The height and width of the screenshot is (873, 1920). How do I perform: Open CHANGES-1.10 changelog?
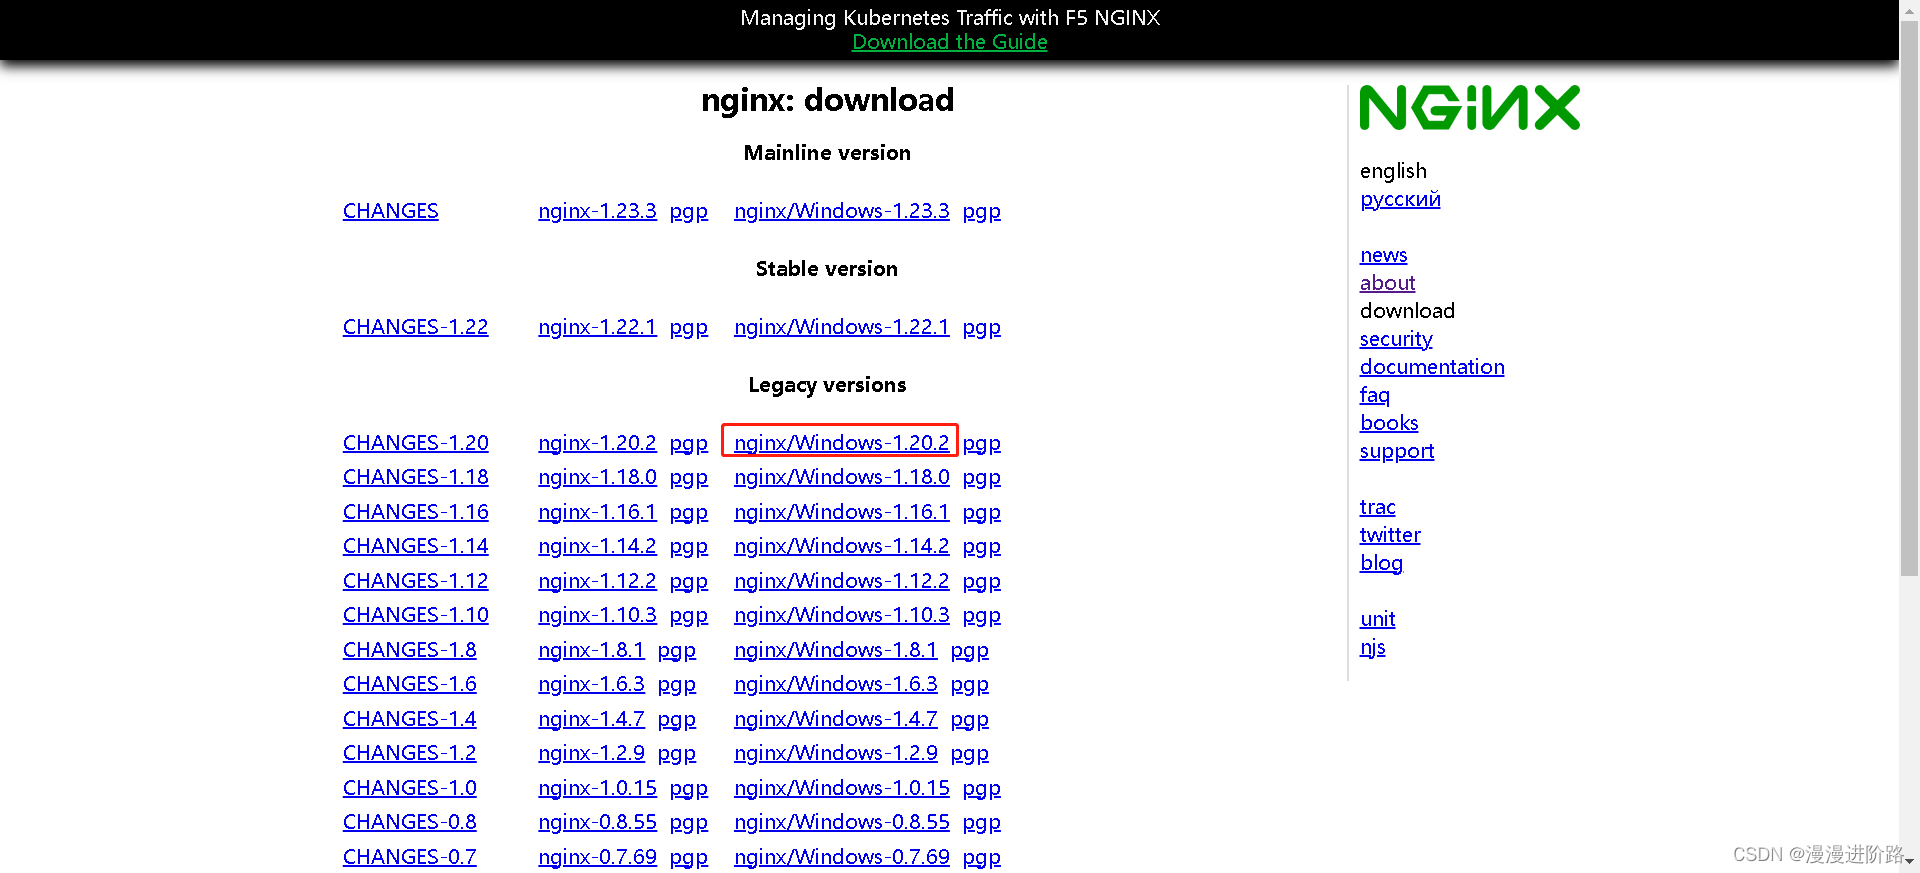(x=415, y=615)
